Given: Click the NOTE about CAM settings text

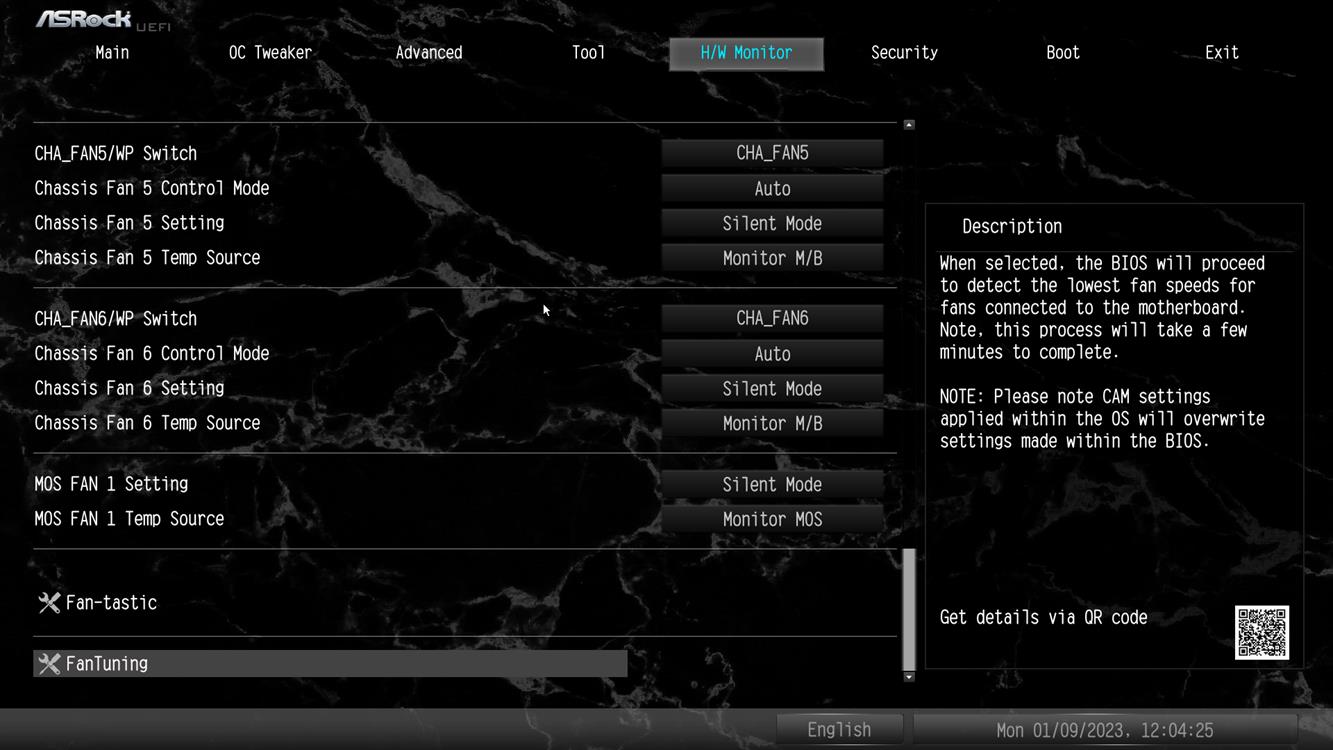Looking at the screenshot, I should coord(1102,419).
